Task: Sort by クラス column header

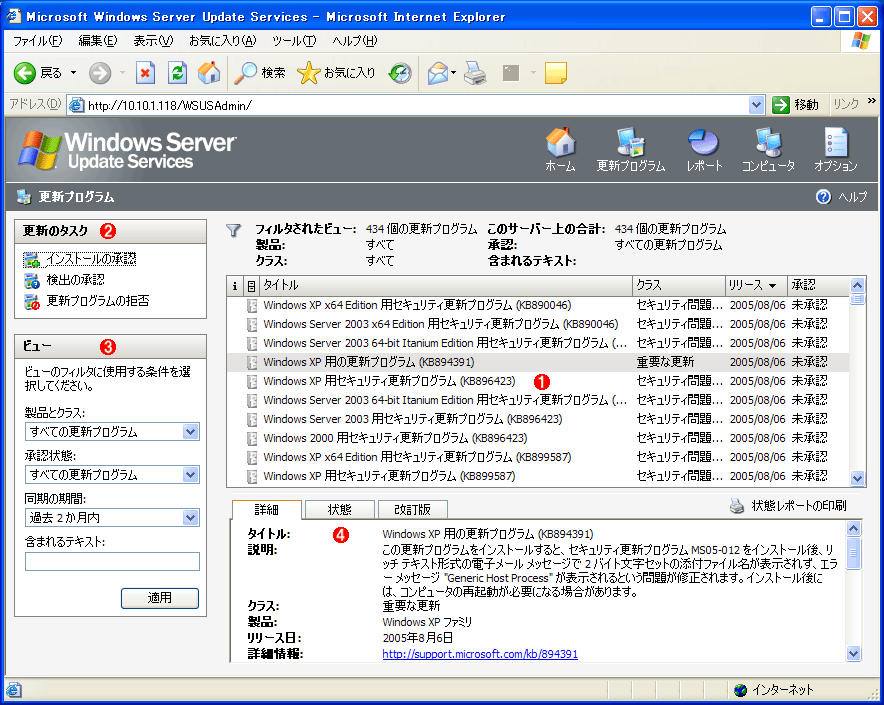Action: click(679, 285)
